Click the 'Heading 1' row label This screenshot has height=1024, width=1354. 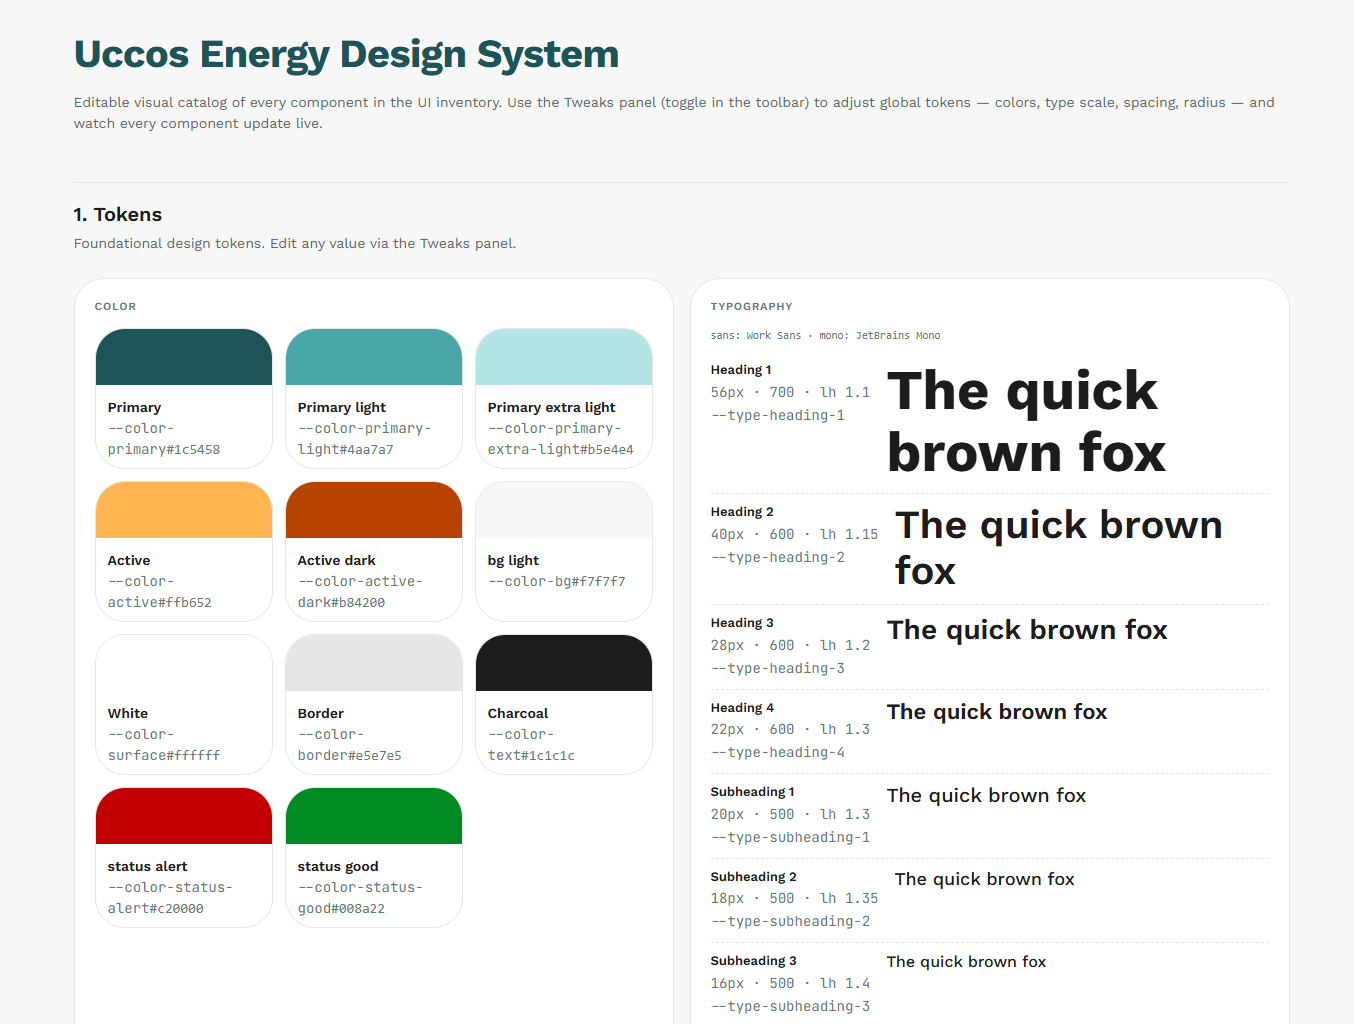(x=741, y=370)
